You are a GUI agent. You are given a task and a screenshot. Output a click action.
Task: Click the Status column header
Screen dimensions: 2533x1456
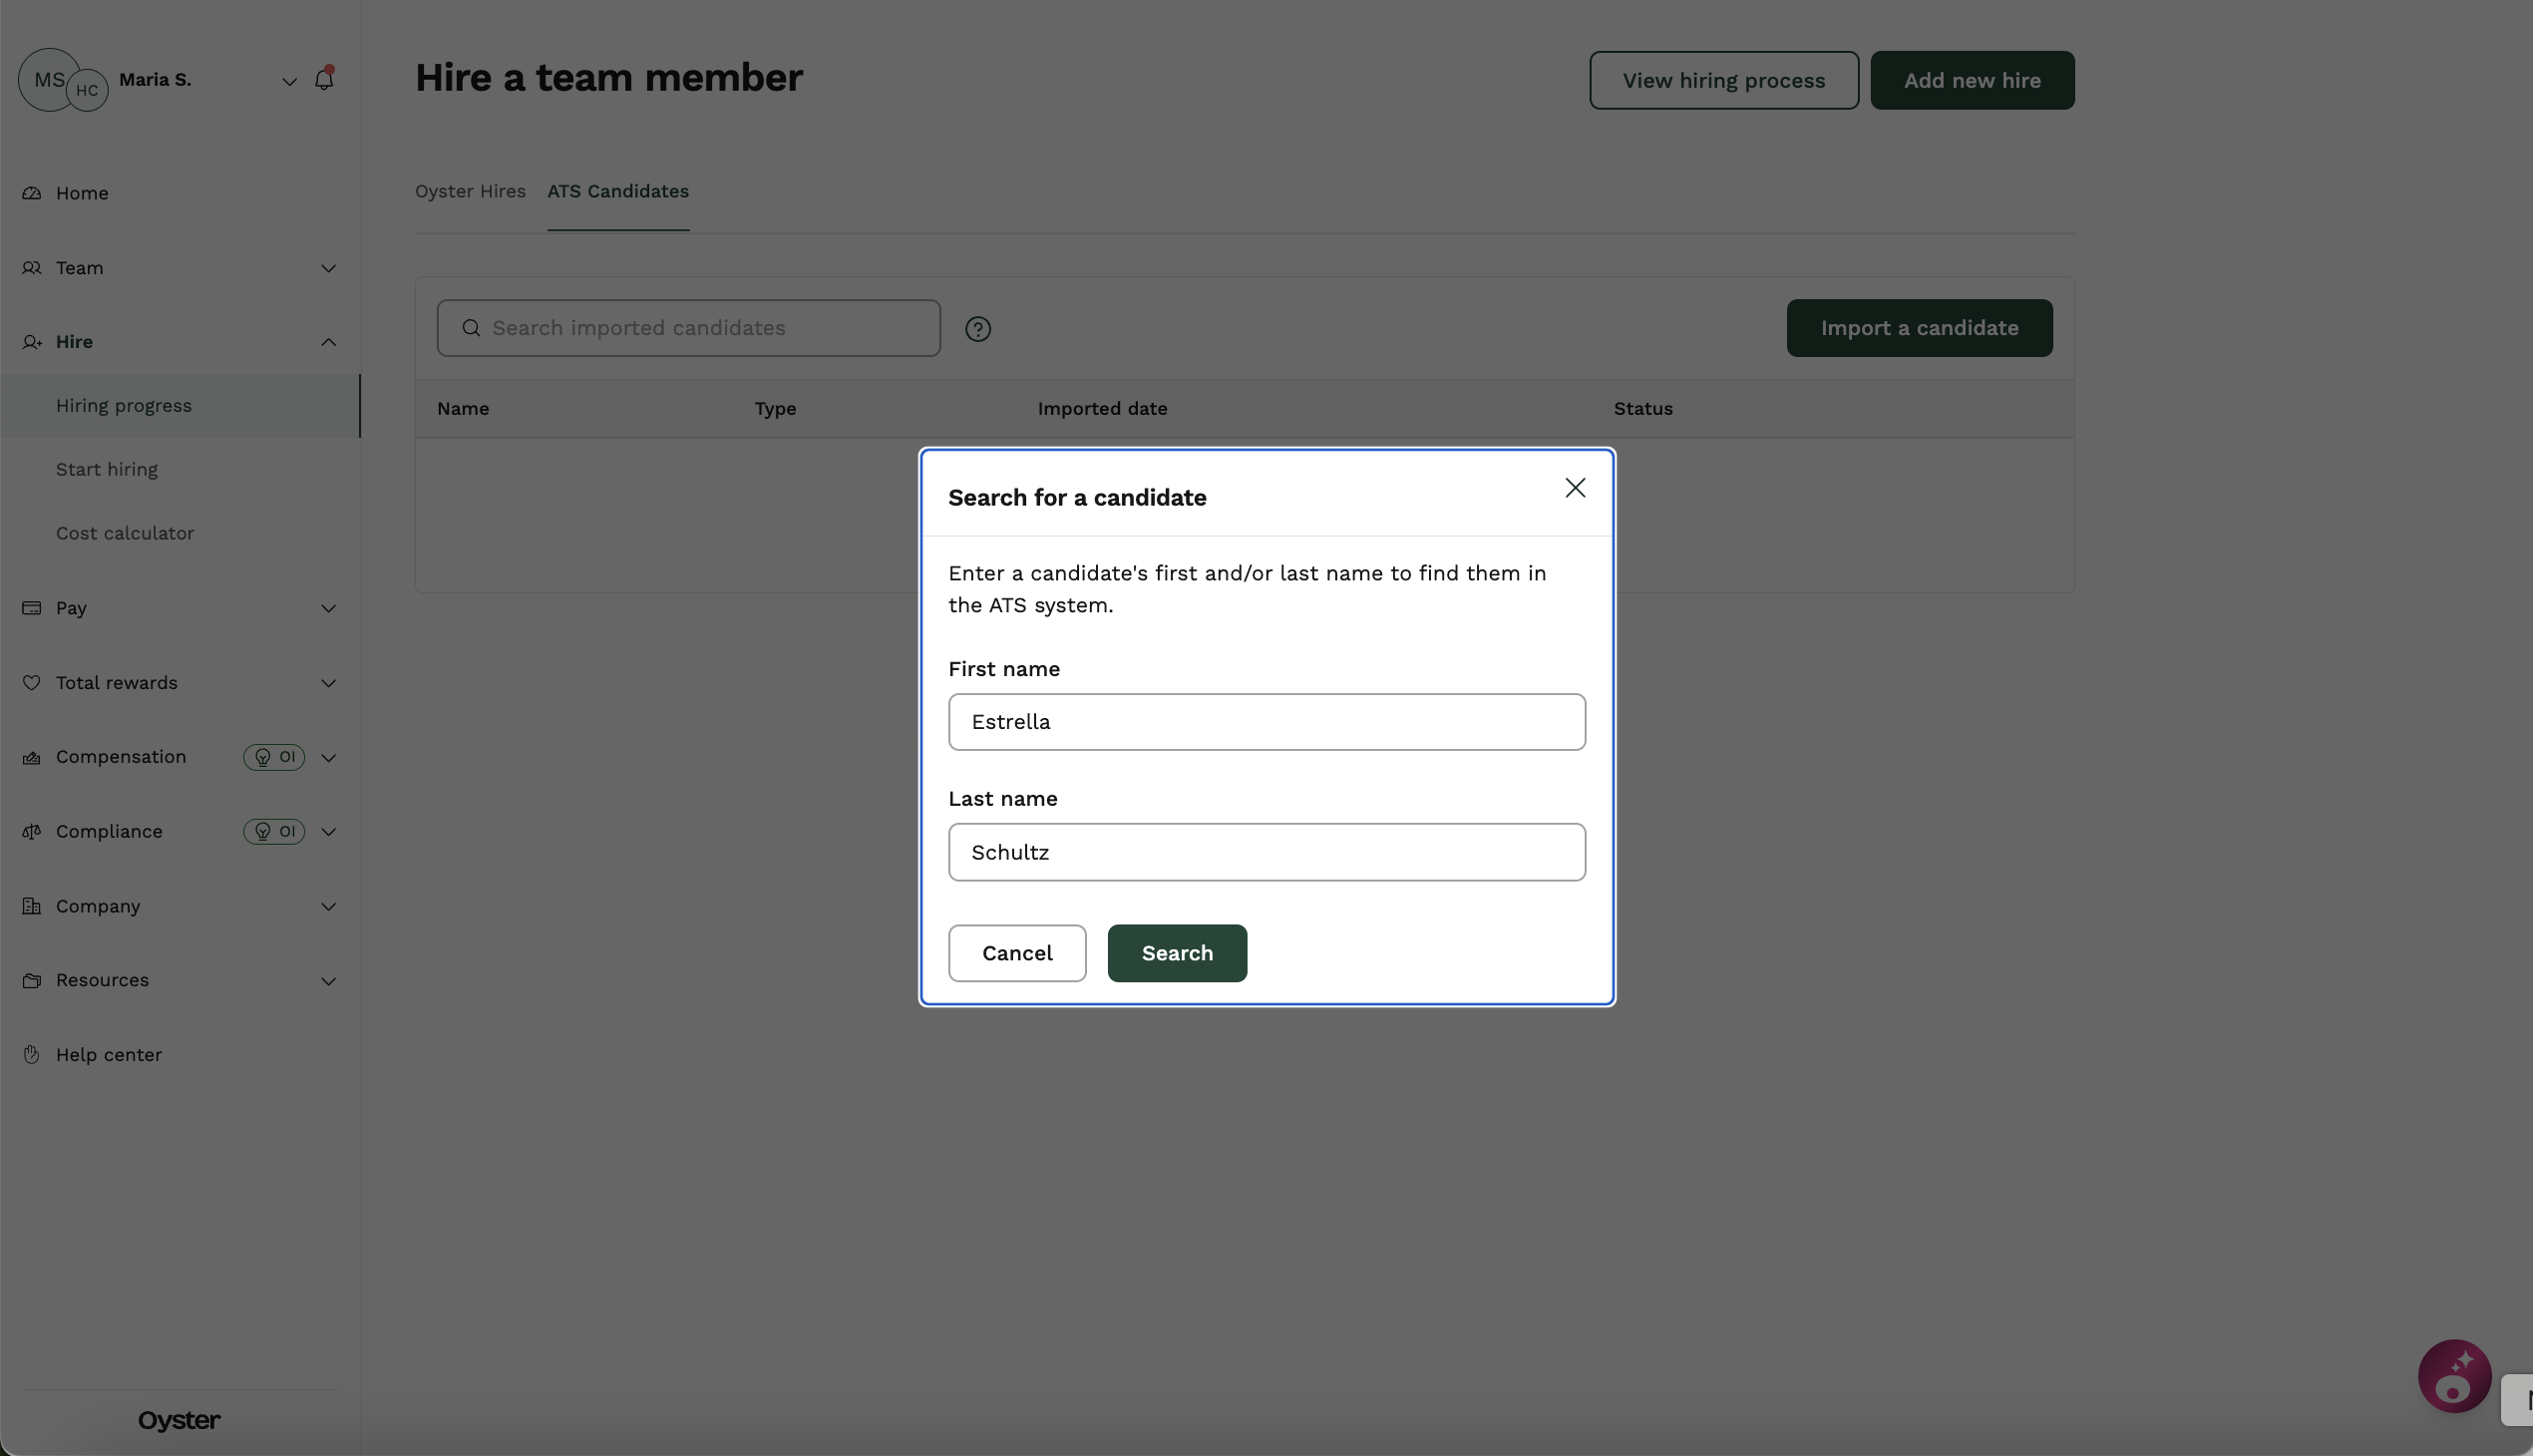pyautogui.click(x=1643, y=409)
